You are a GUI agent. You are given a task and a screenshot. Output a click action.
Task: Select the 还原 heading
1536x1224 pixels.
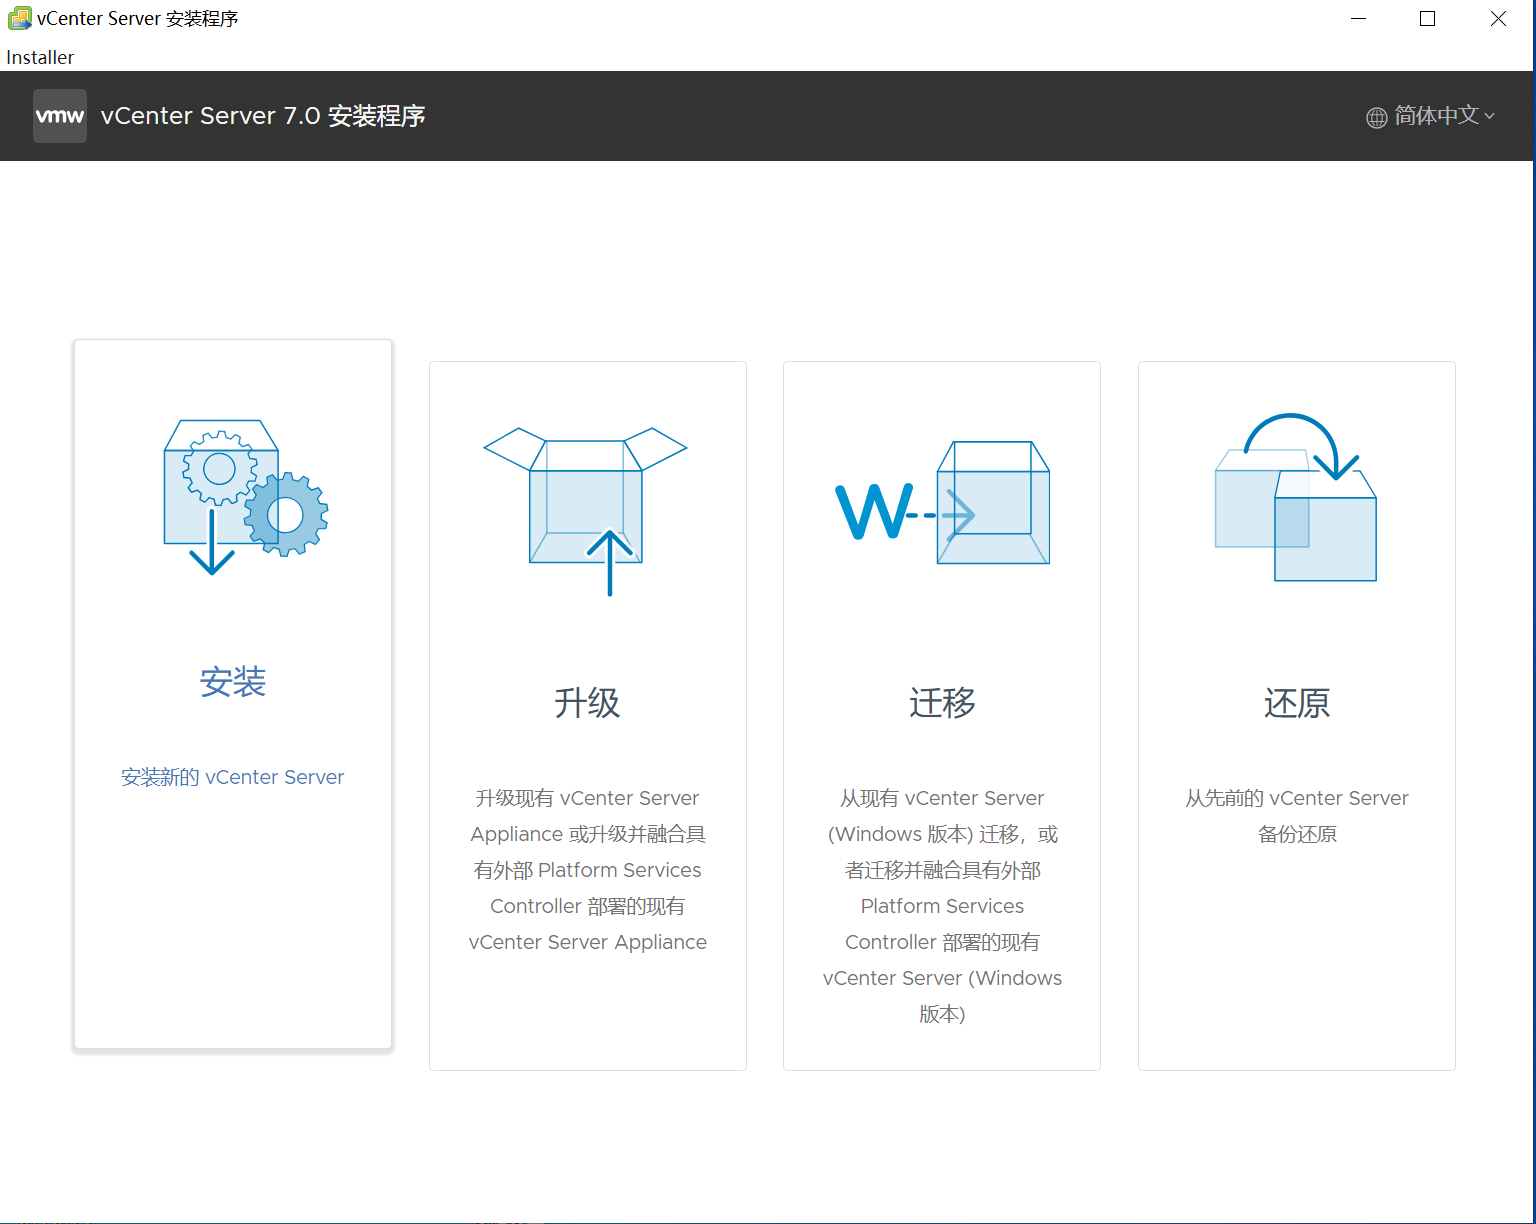point(1297,703)
